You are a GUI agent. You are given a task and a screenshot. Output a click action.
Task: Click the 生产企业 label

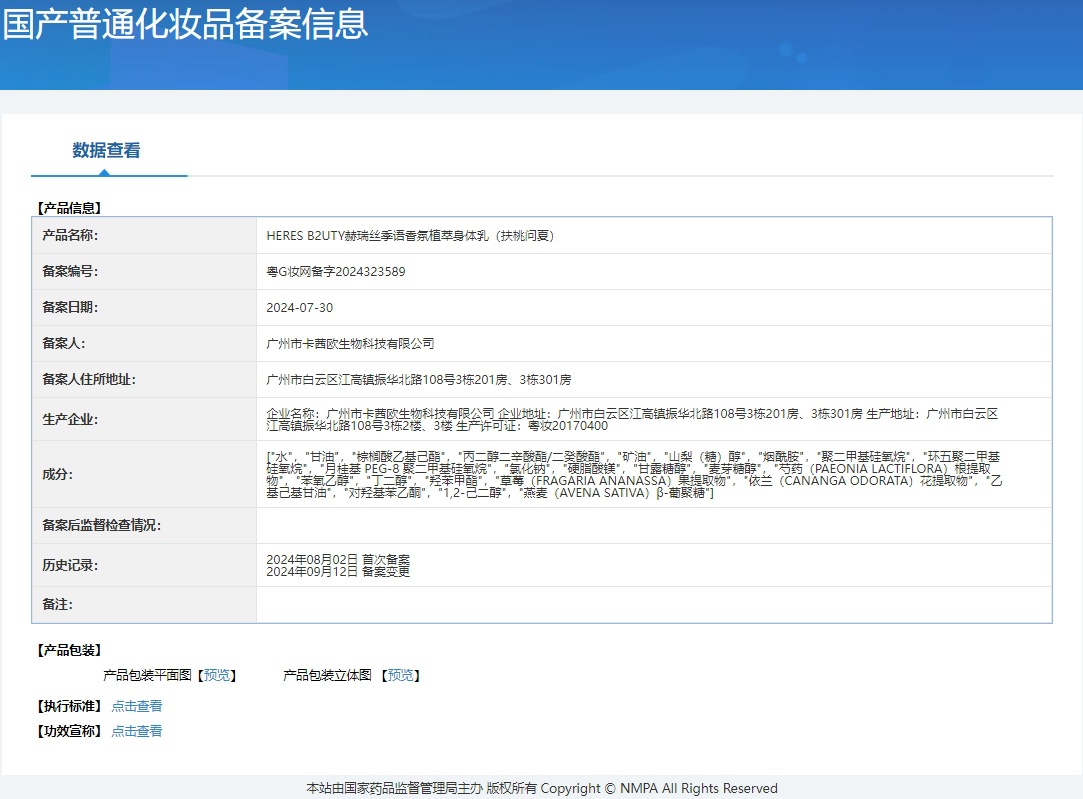click(x=70, y=419)
